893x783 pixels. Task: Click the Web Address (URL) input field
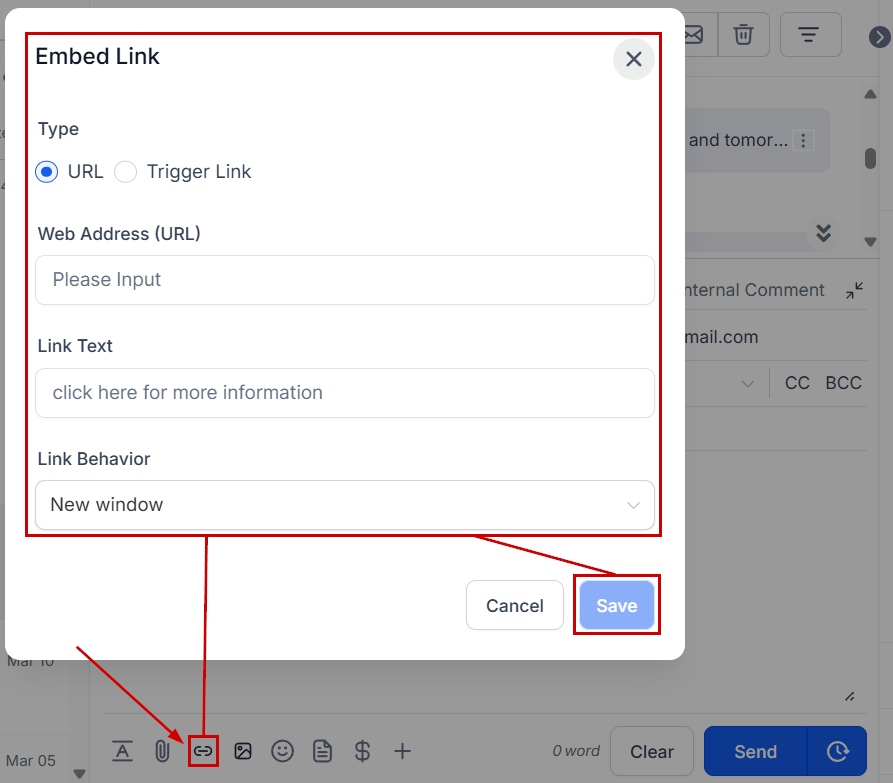pos(345,280)
